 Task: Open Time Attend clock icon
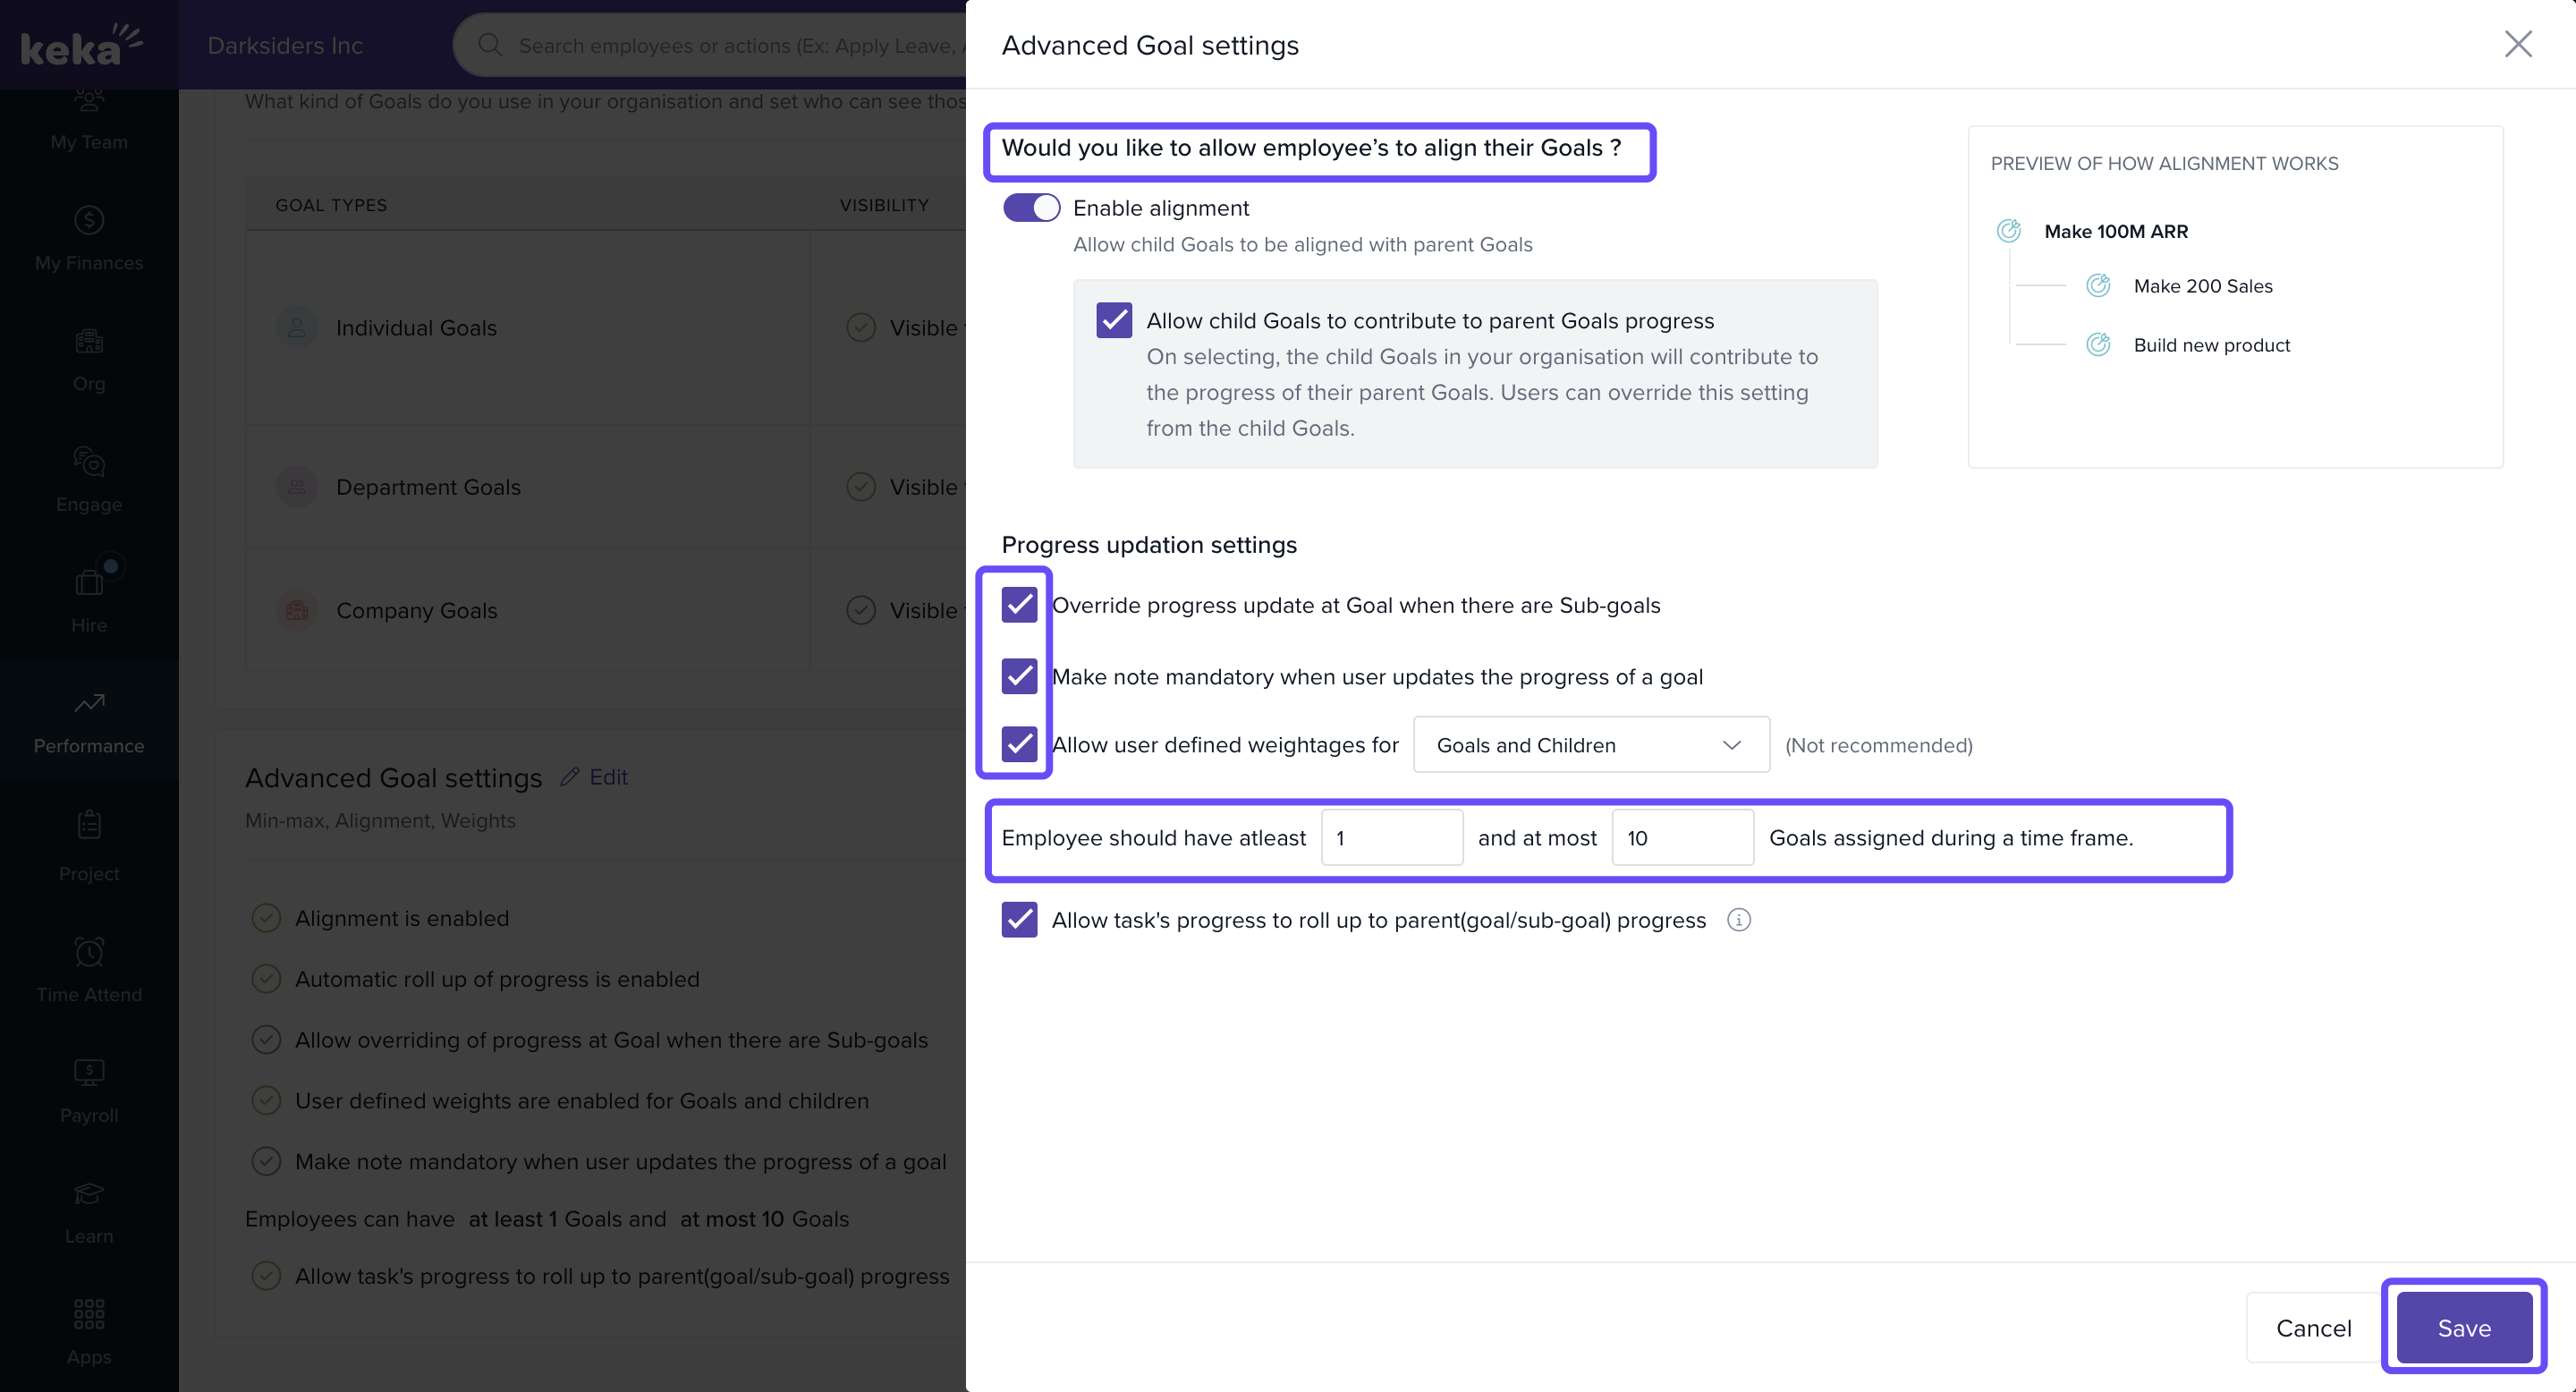point(89,952)
